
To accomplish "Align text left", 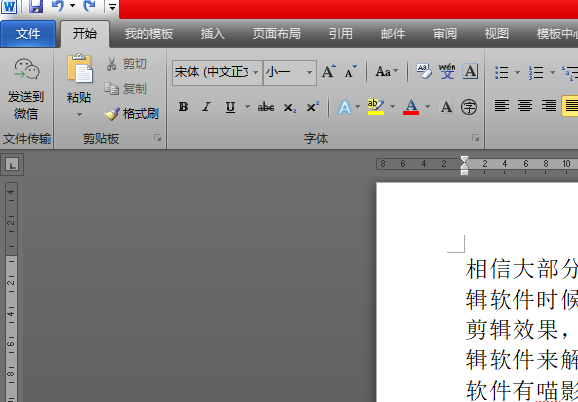I will pos(502,106).
